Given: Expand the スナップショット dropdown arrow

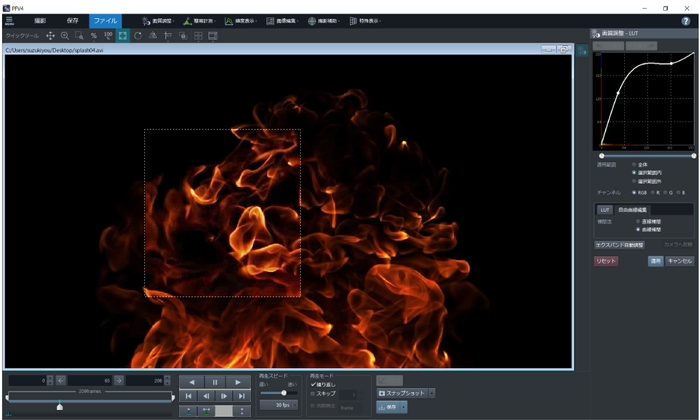Looking at the screenshot, I should click(432, 394).
